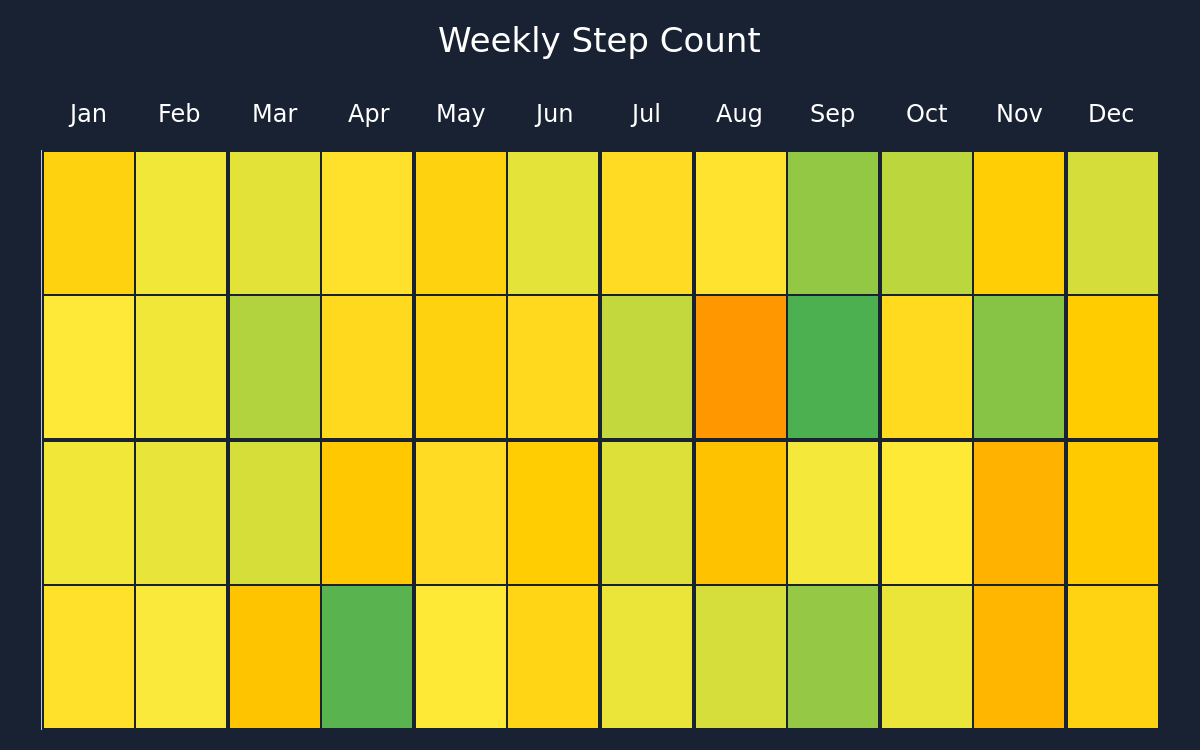Viewport: 1200px width, 750px height.
Task: Select the orange third-row cell under Nov
Action: pos(1019,513)
